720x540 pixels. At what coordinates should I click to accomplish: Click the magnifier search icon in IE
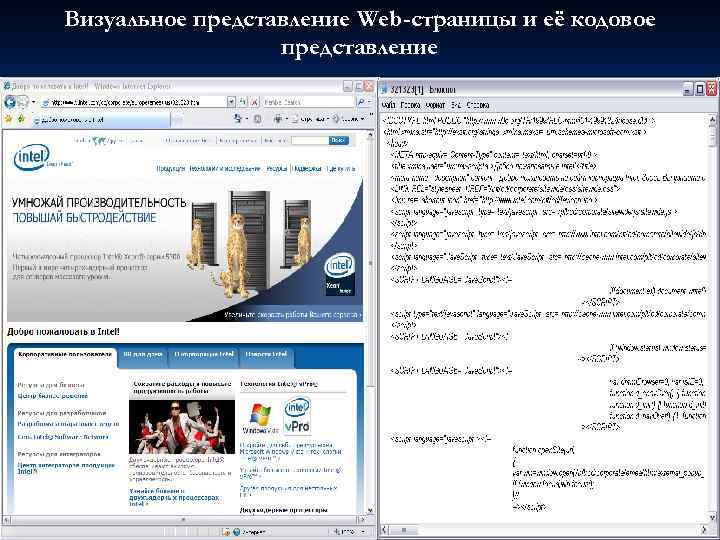click(x=361, y=102)
